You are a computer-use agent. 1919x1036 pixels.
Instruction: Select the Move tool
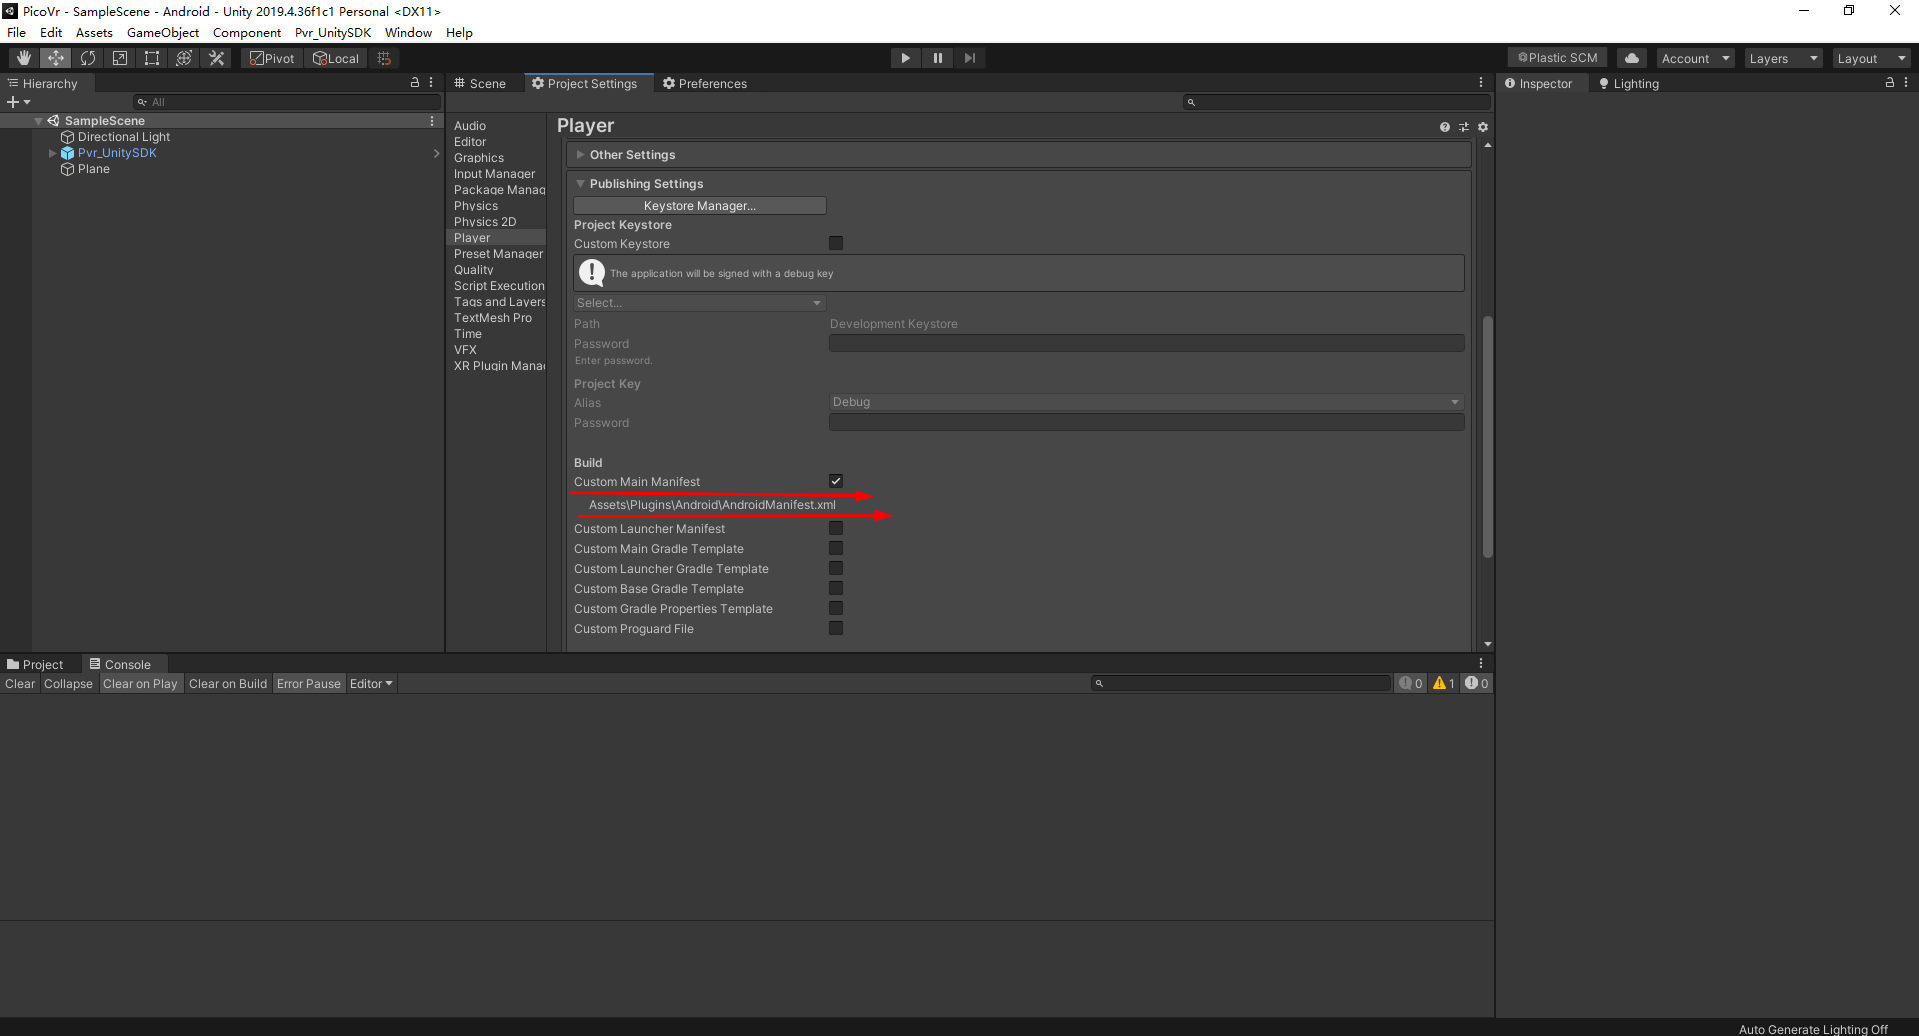pyautogui.click(x=55, y=57)
